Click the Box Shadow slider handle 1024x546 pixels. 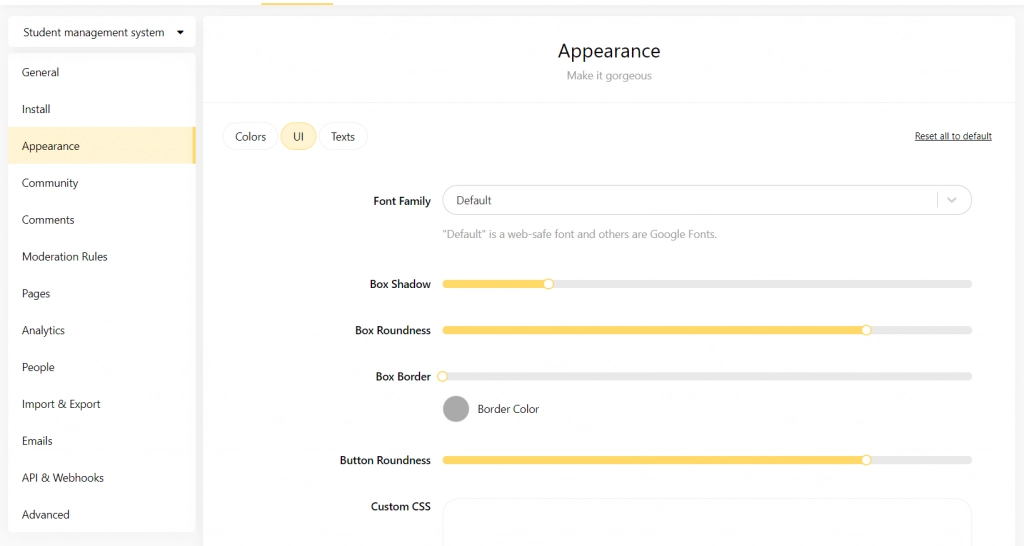click(x=548, y=284)
